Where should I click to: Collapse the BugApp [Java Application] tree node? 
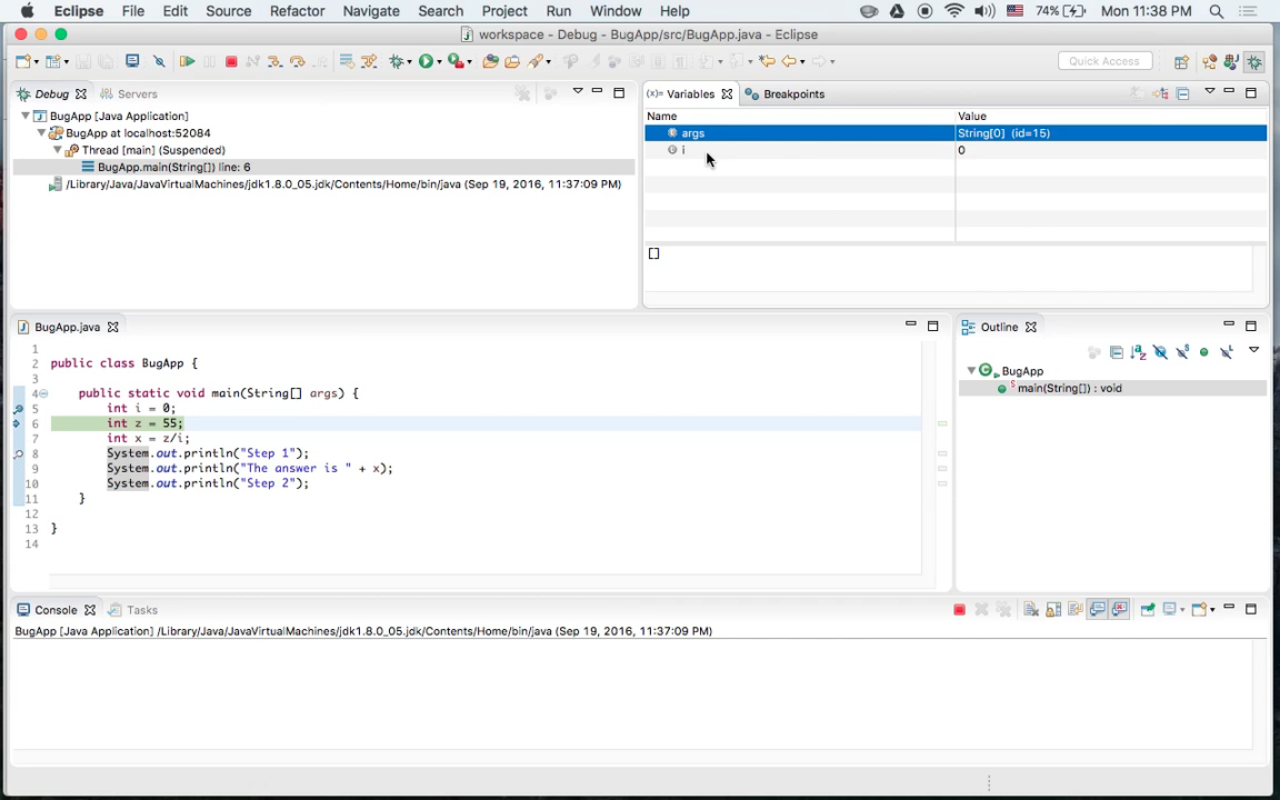pos(25,116)
